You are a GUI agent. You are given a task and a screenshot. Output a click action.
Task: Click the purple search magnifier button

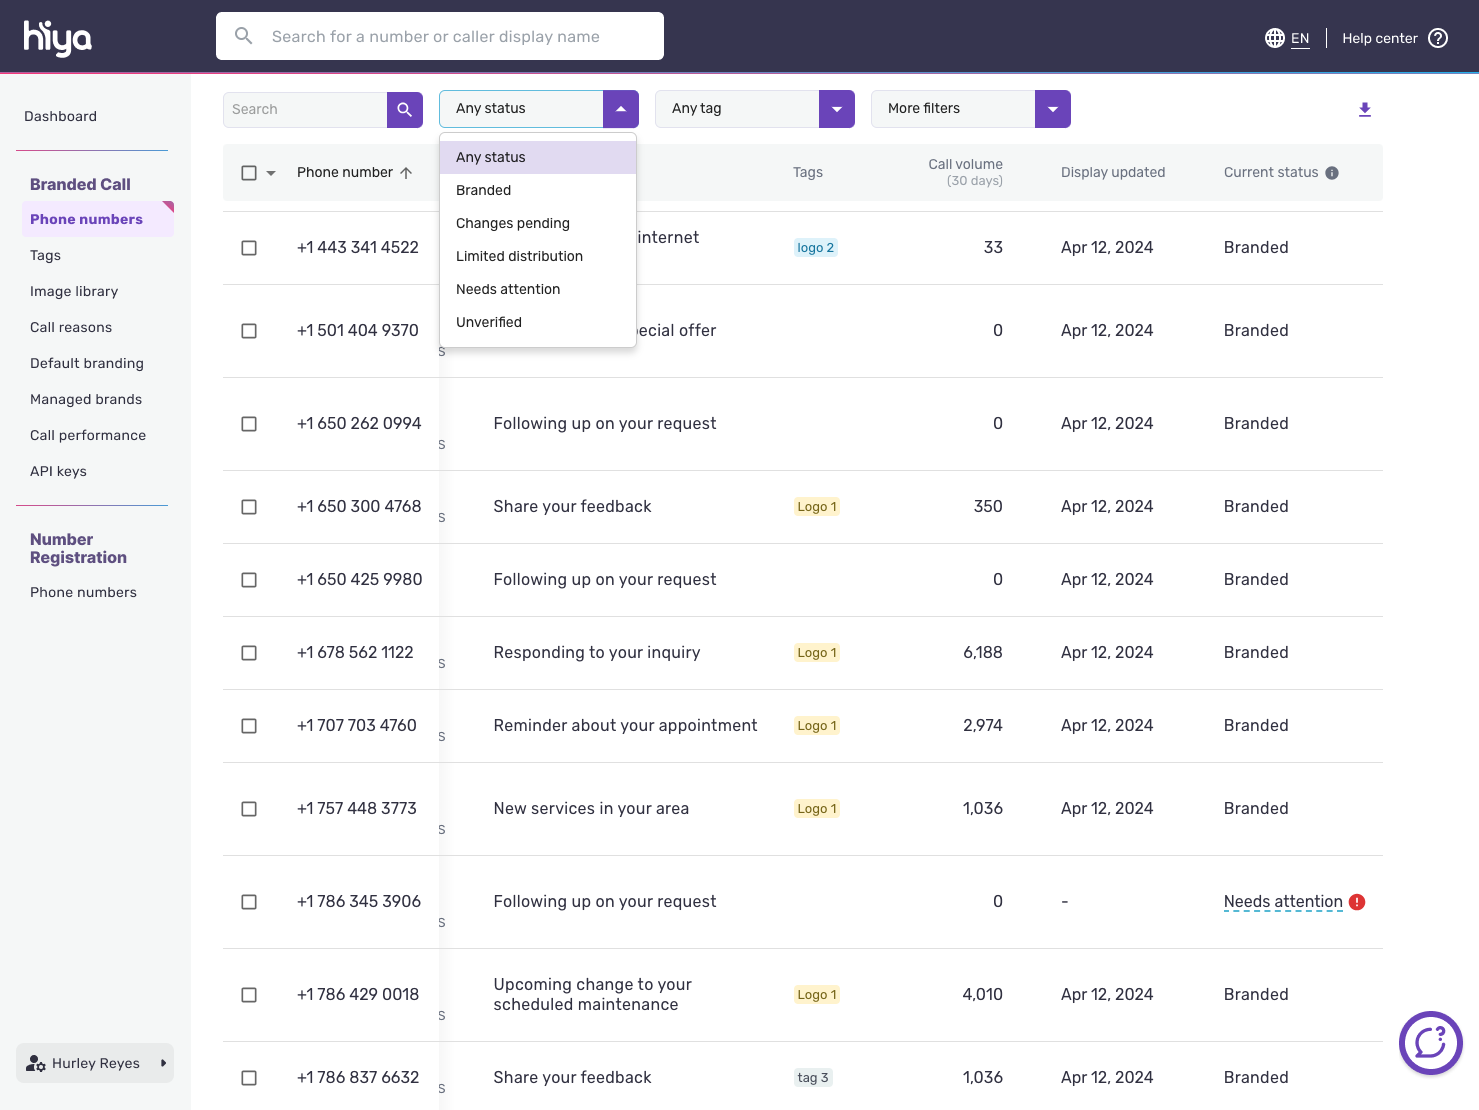tap(404, 109)
